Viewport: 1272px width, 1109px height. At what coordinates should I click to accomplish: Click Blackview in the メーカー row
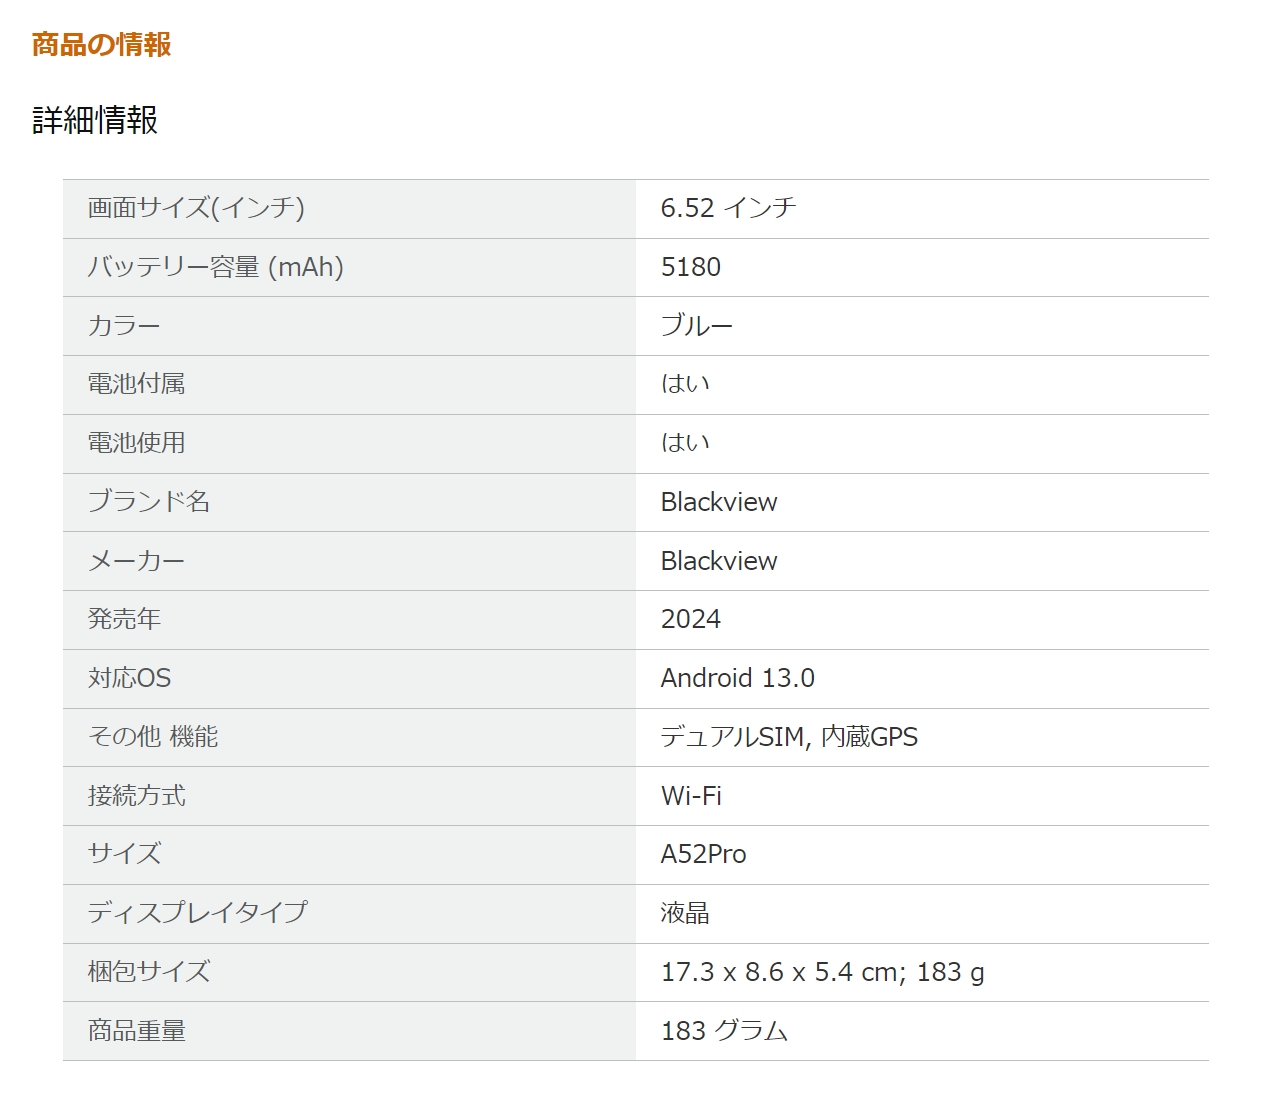[719, 561]
